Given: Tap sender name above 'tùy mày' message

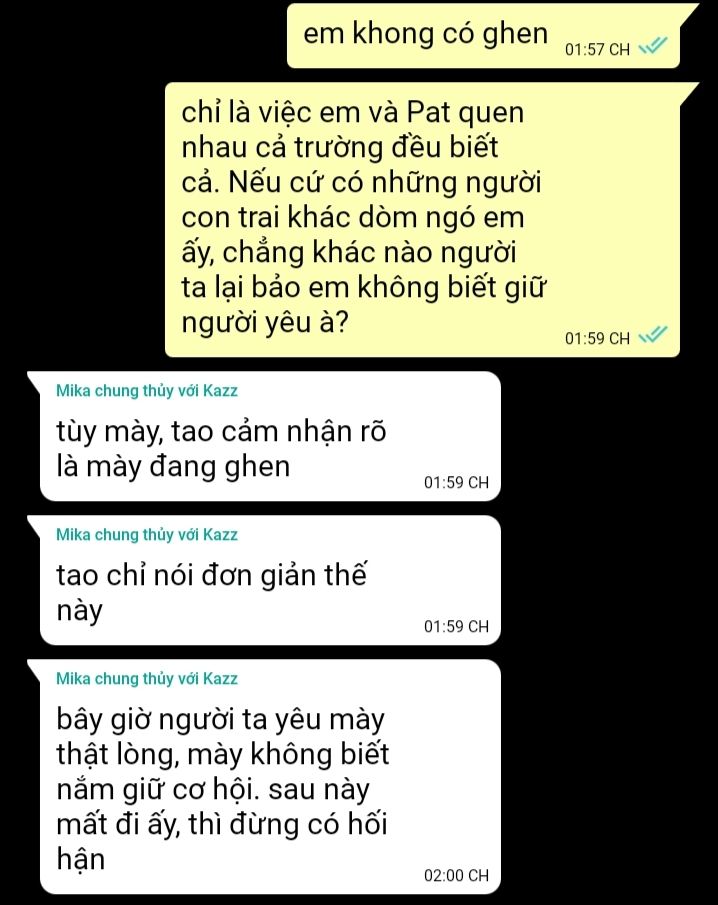Looking at the screenshot, I should tap(147, 391).
